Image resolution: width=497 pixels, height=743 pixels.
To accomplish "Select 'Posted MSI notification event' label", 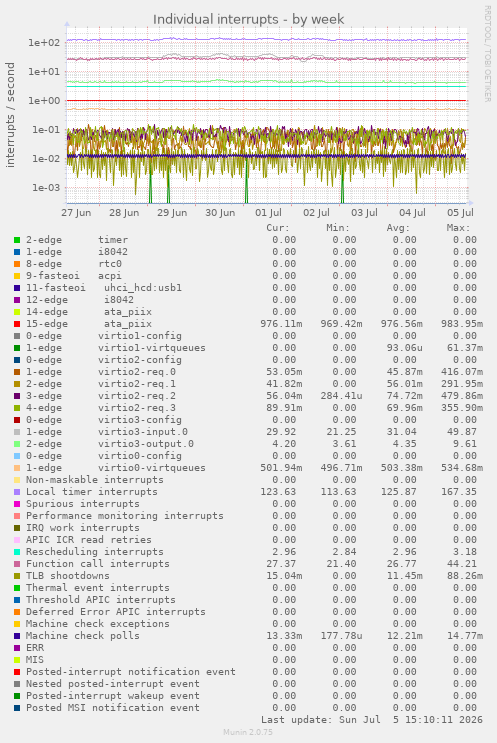I will point(113,708).
